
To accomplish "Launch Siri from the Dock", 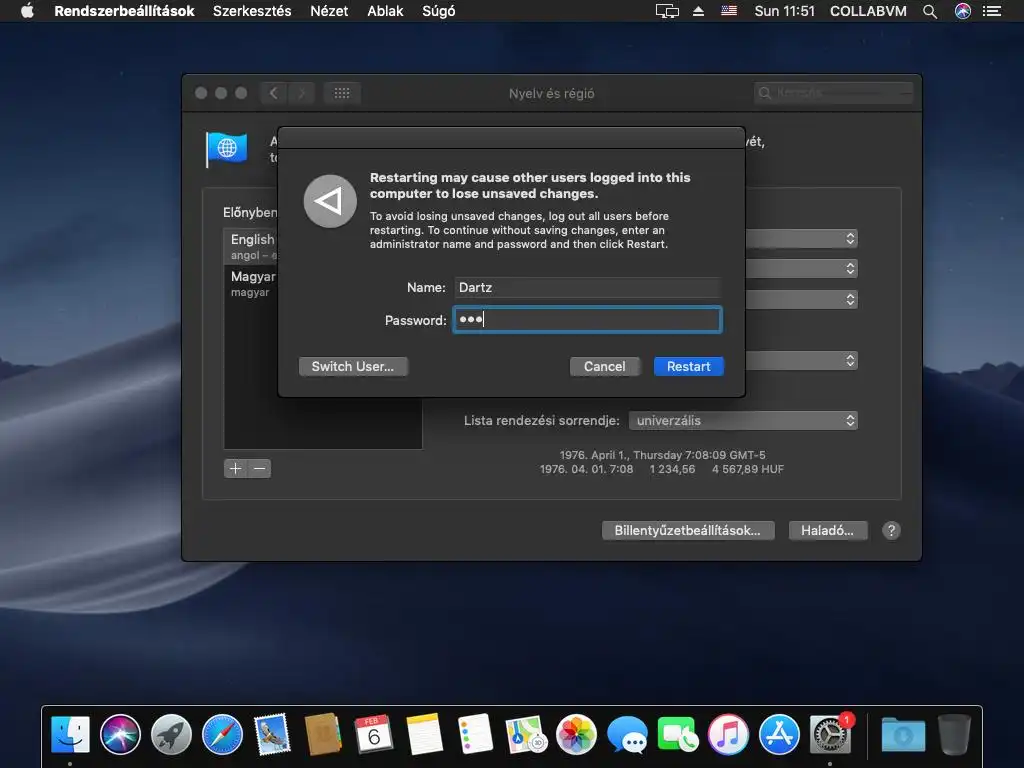I will pyautogui.click(x=120, y=734).
